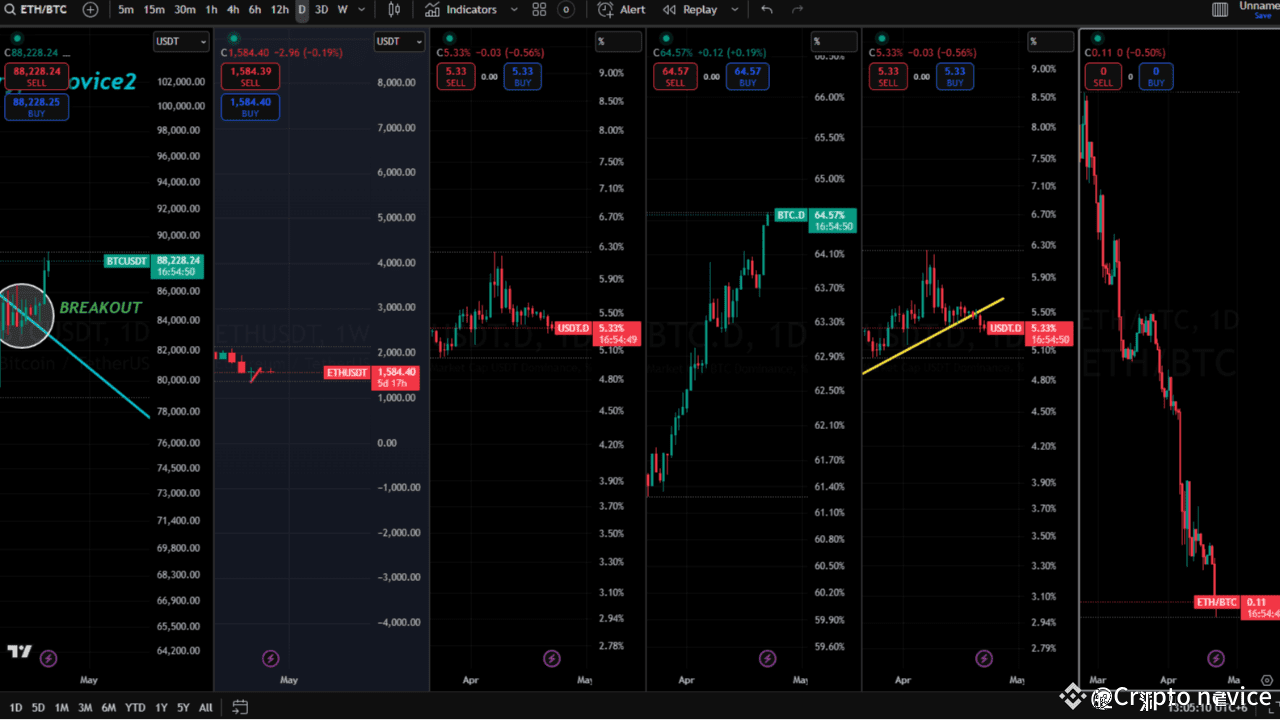Undo the last chart action

coord(766,9)
